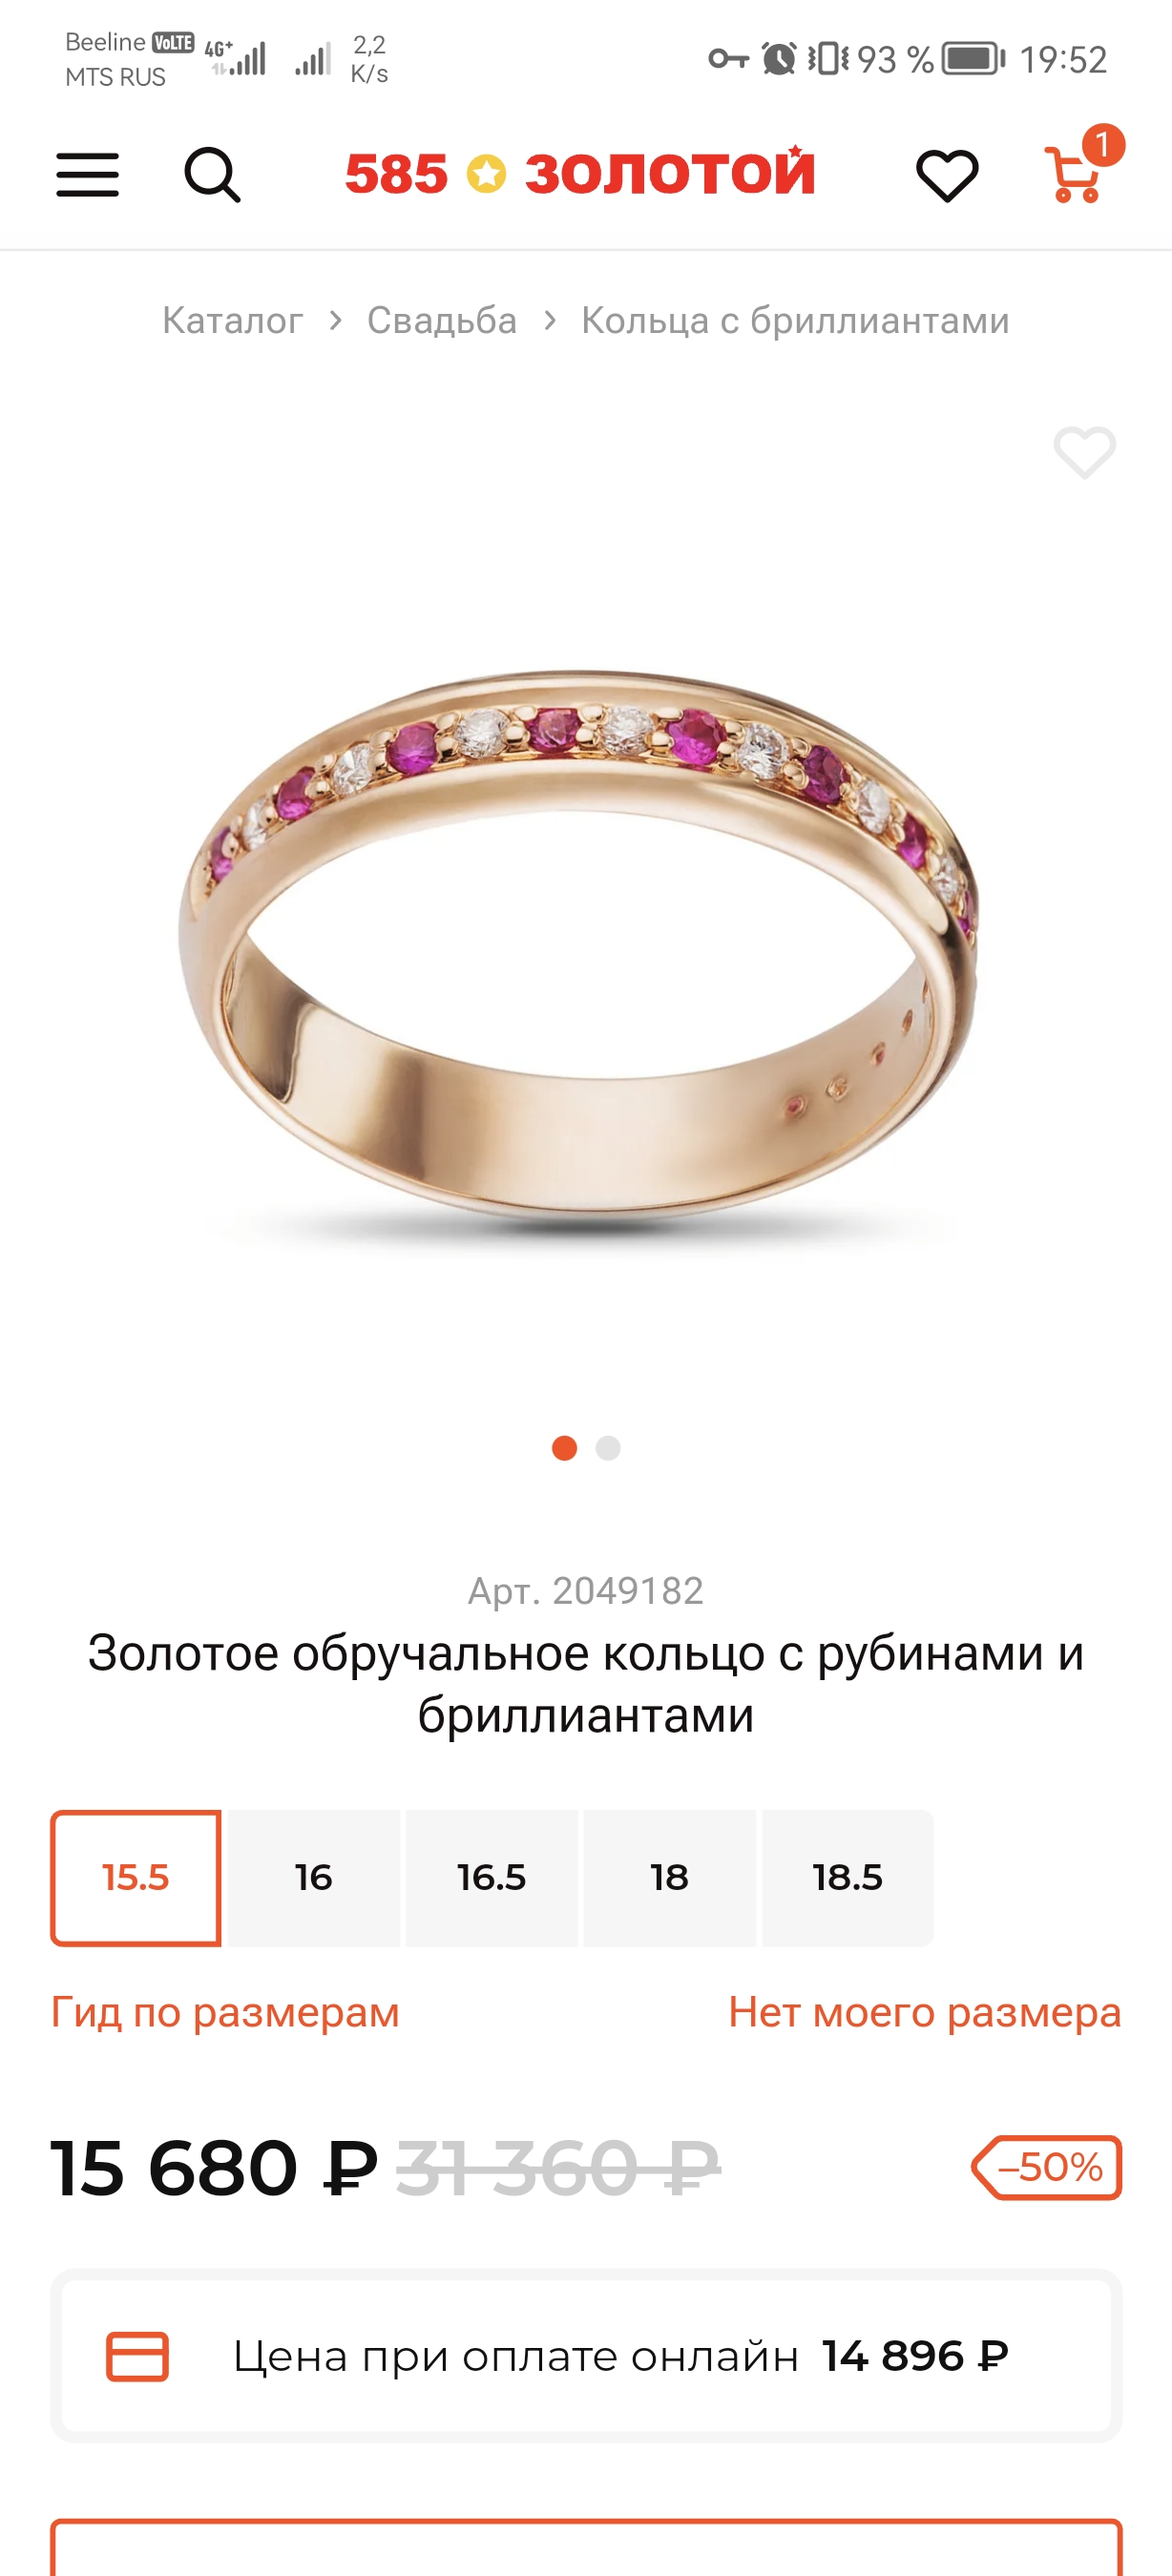Image resolution: width=1172 pixels, height=2576 pixels.
Task: Open Гид по размерам link
Action: [225, 2011]
